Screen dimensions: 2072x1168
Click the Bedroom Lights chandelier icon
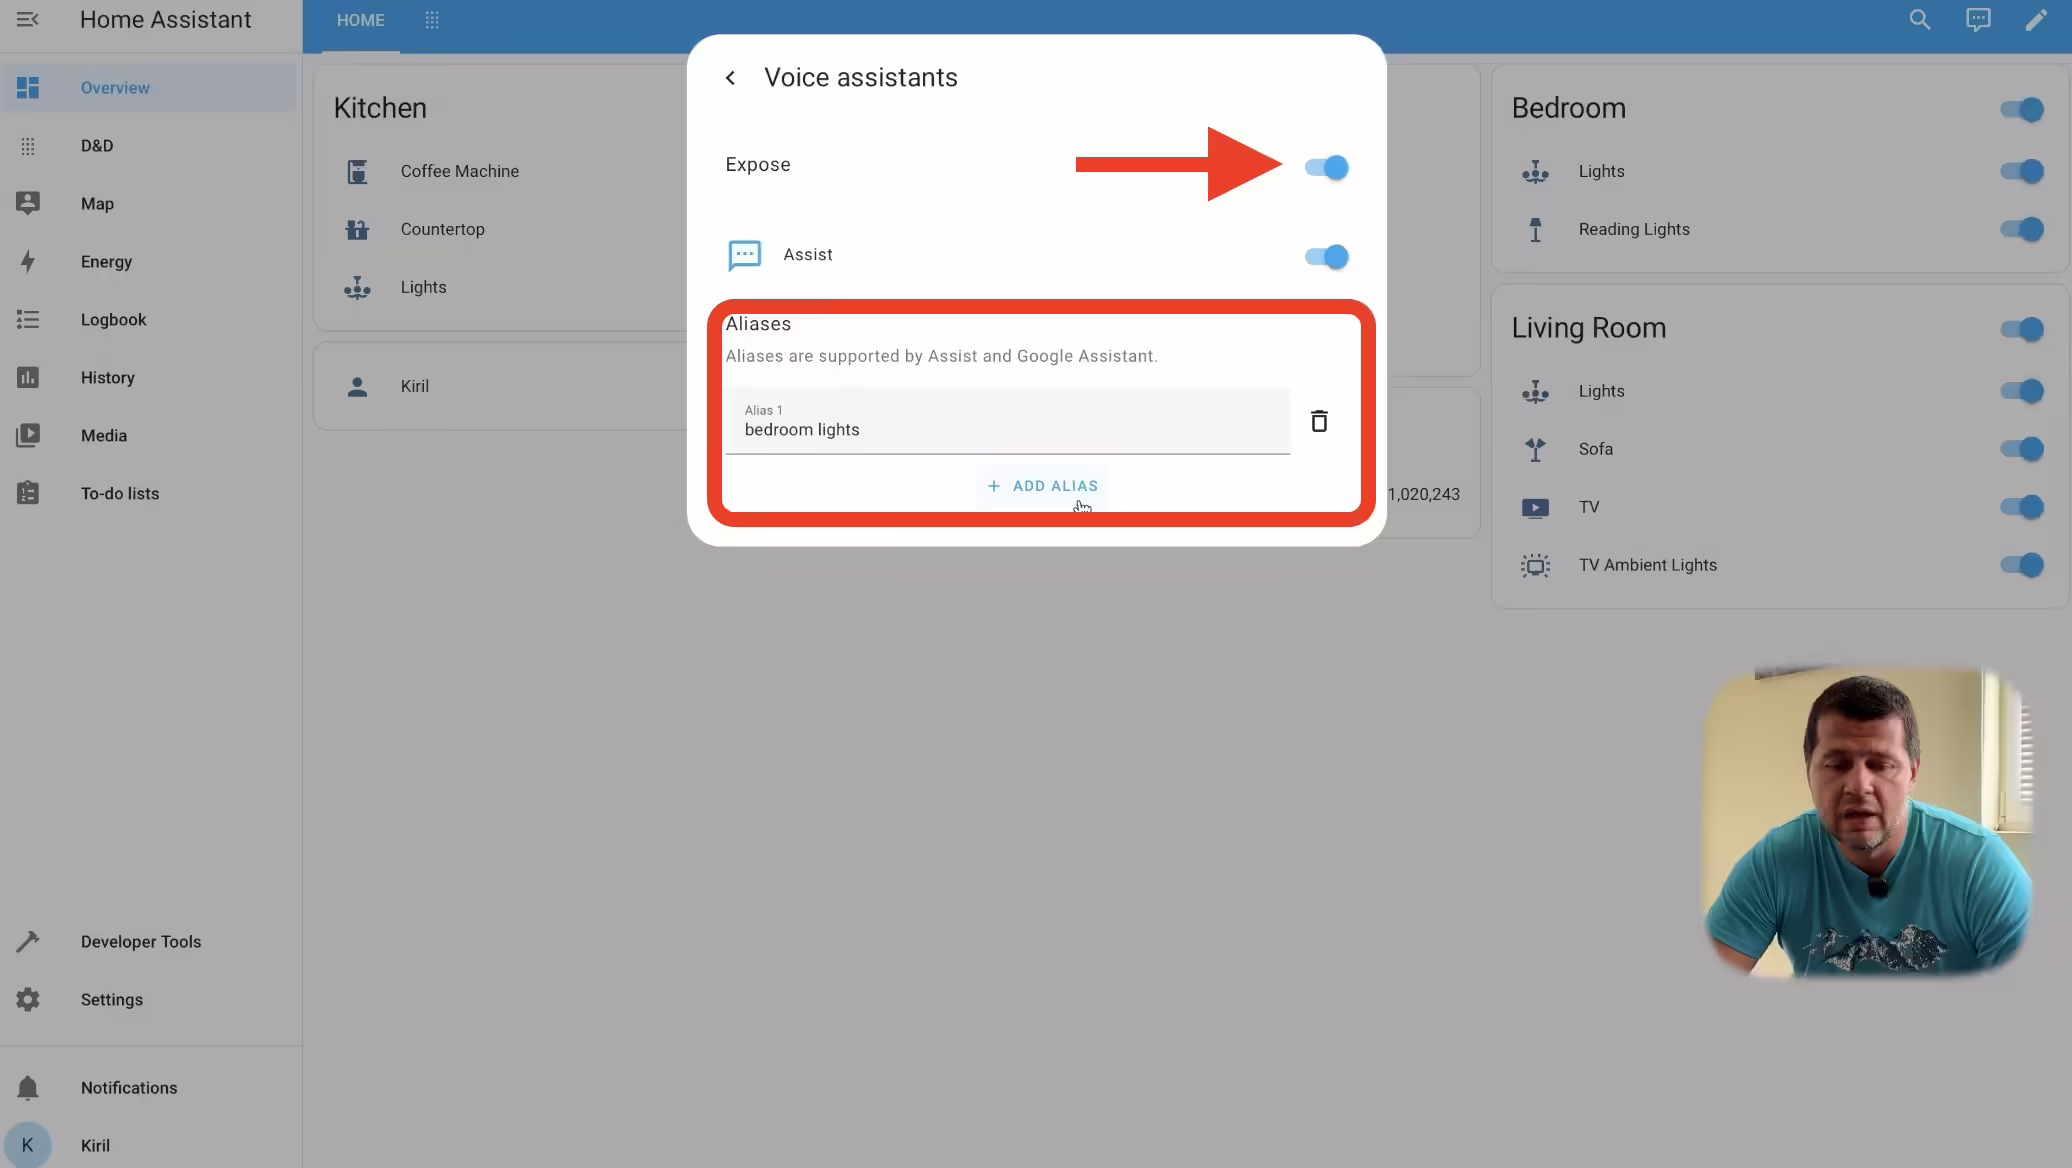tap(1535, 172)
